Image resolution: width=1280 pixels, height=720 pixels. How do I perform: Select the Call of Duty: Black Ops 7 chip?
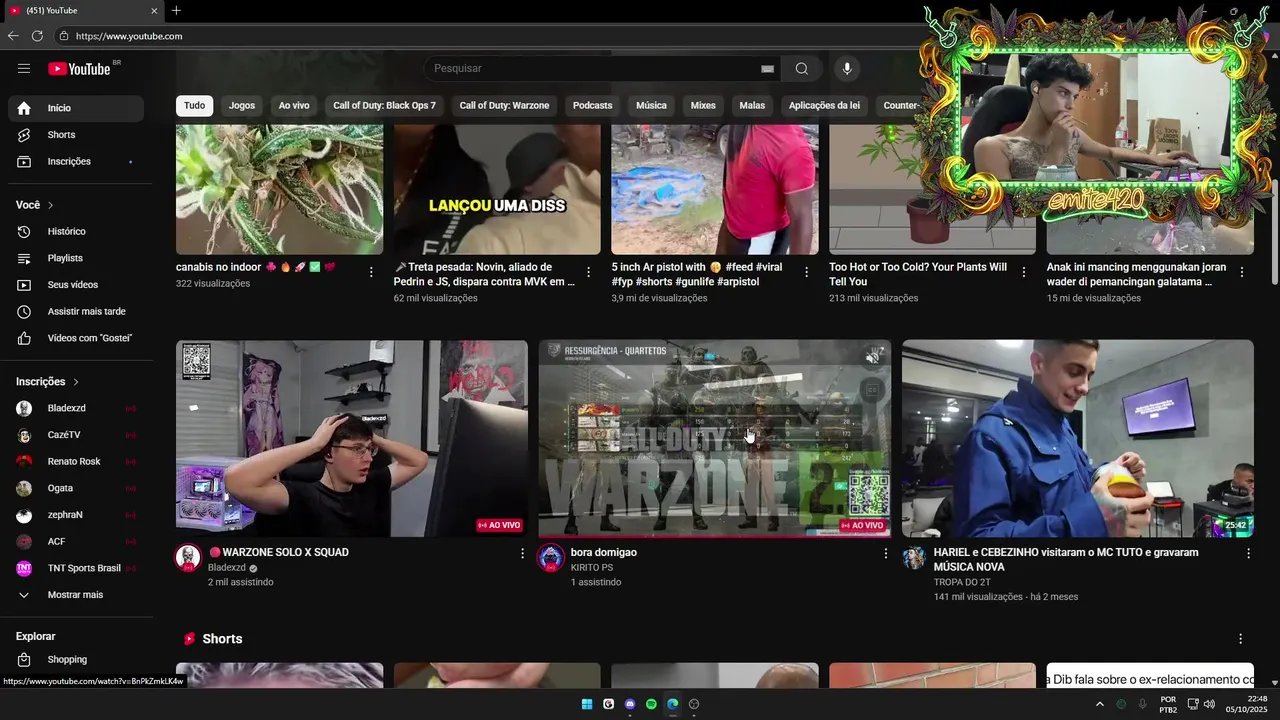coord(385,105)
